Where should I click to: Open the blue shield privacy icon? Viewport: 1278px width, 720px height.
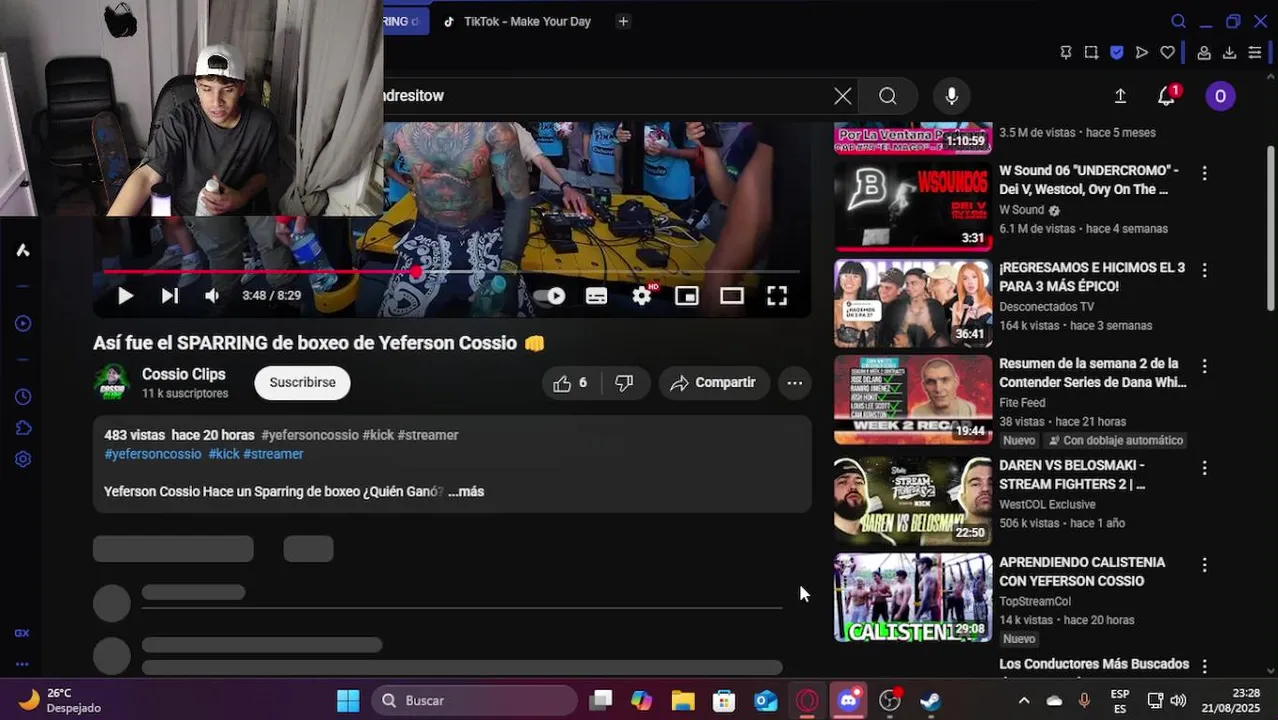tap(1117, 53)
